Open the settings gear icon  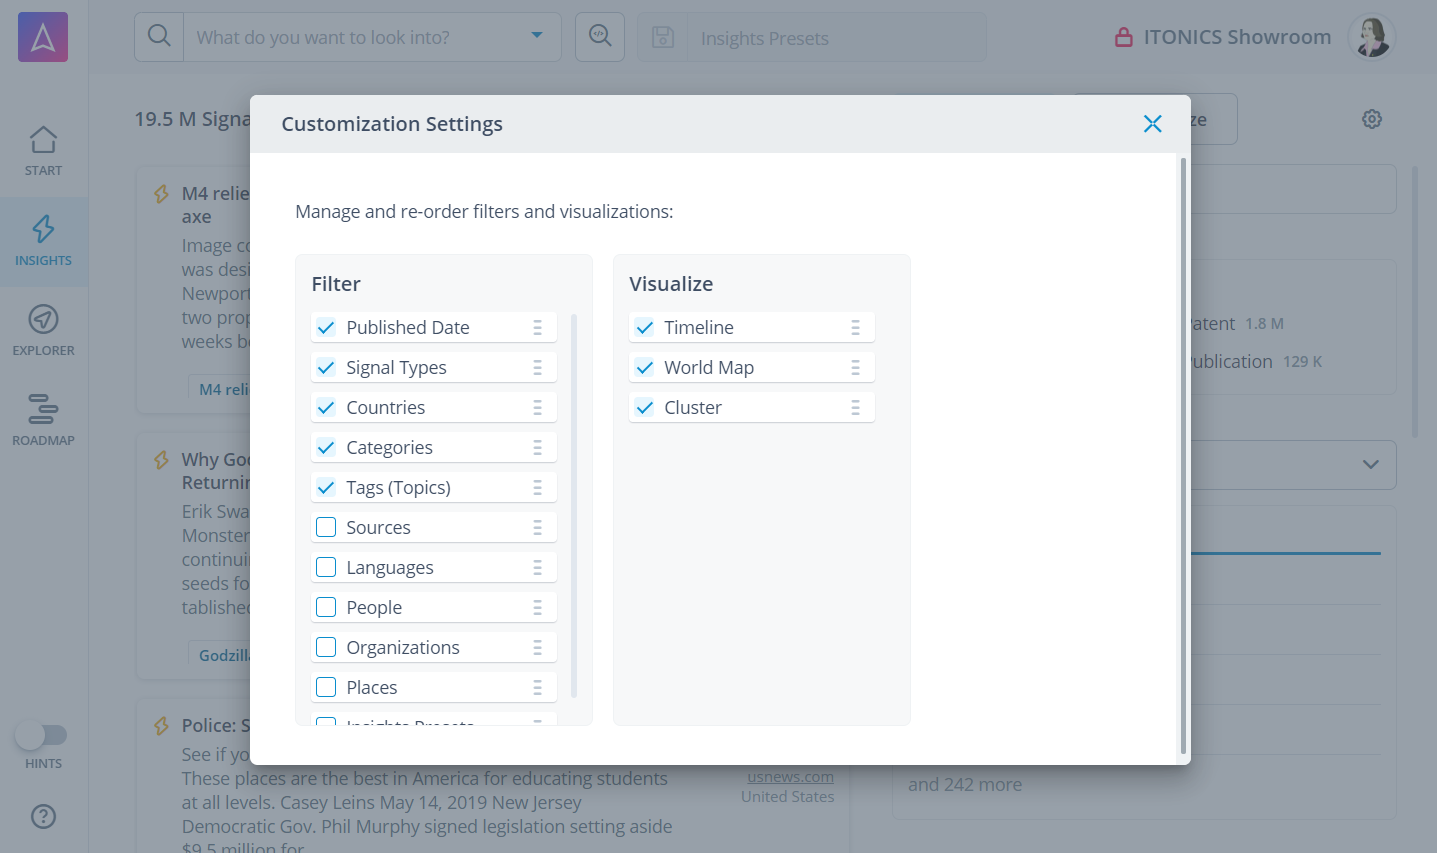[1371, 119]
